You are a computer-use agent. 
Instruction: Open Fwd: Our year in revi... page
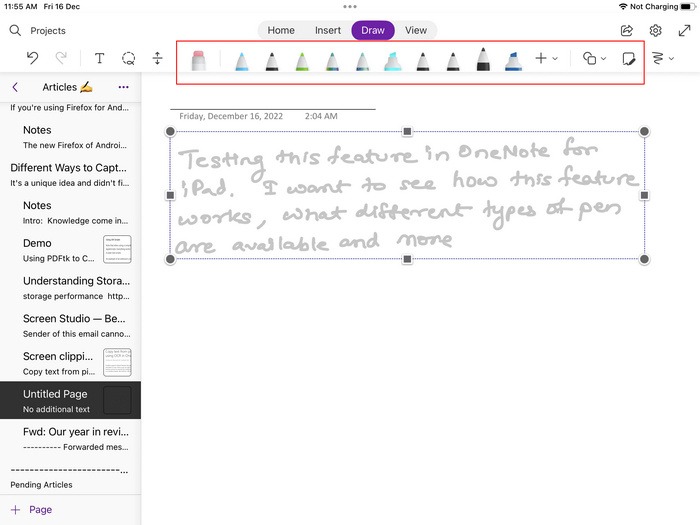[70, 438]
